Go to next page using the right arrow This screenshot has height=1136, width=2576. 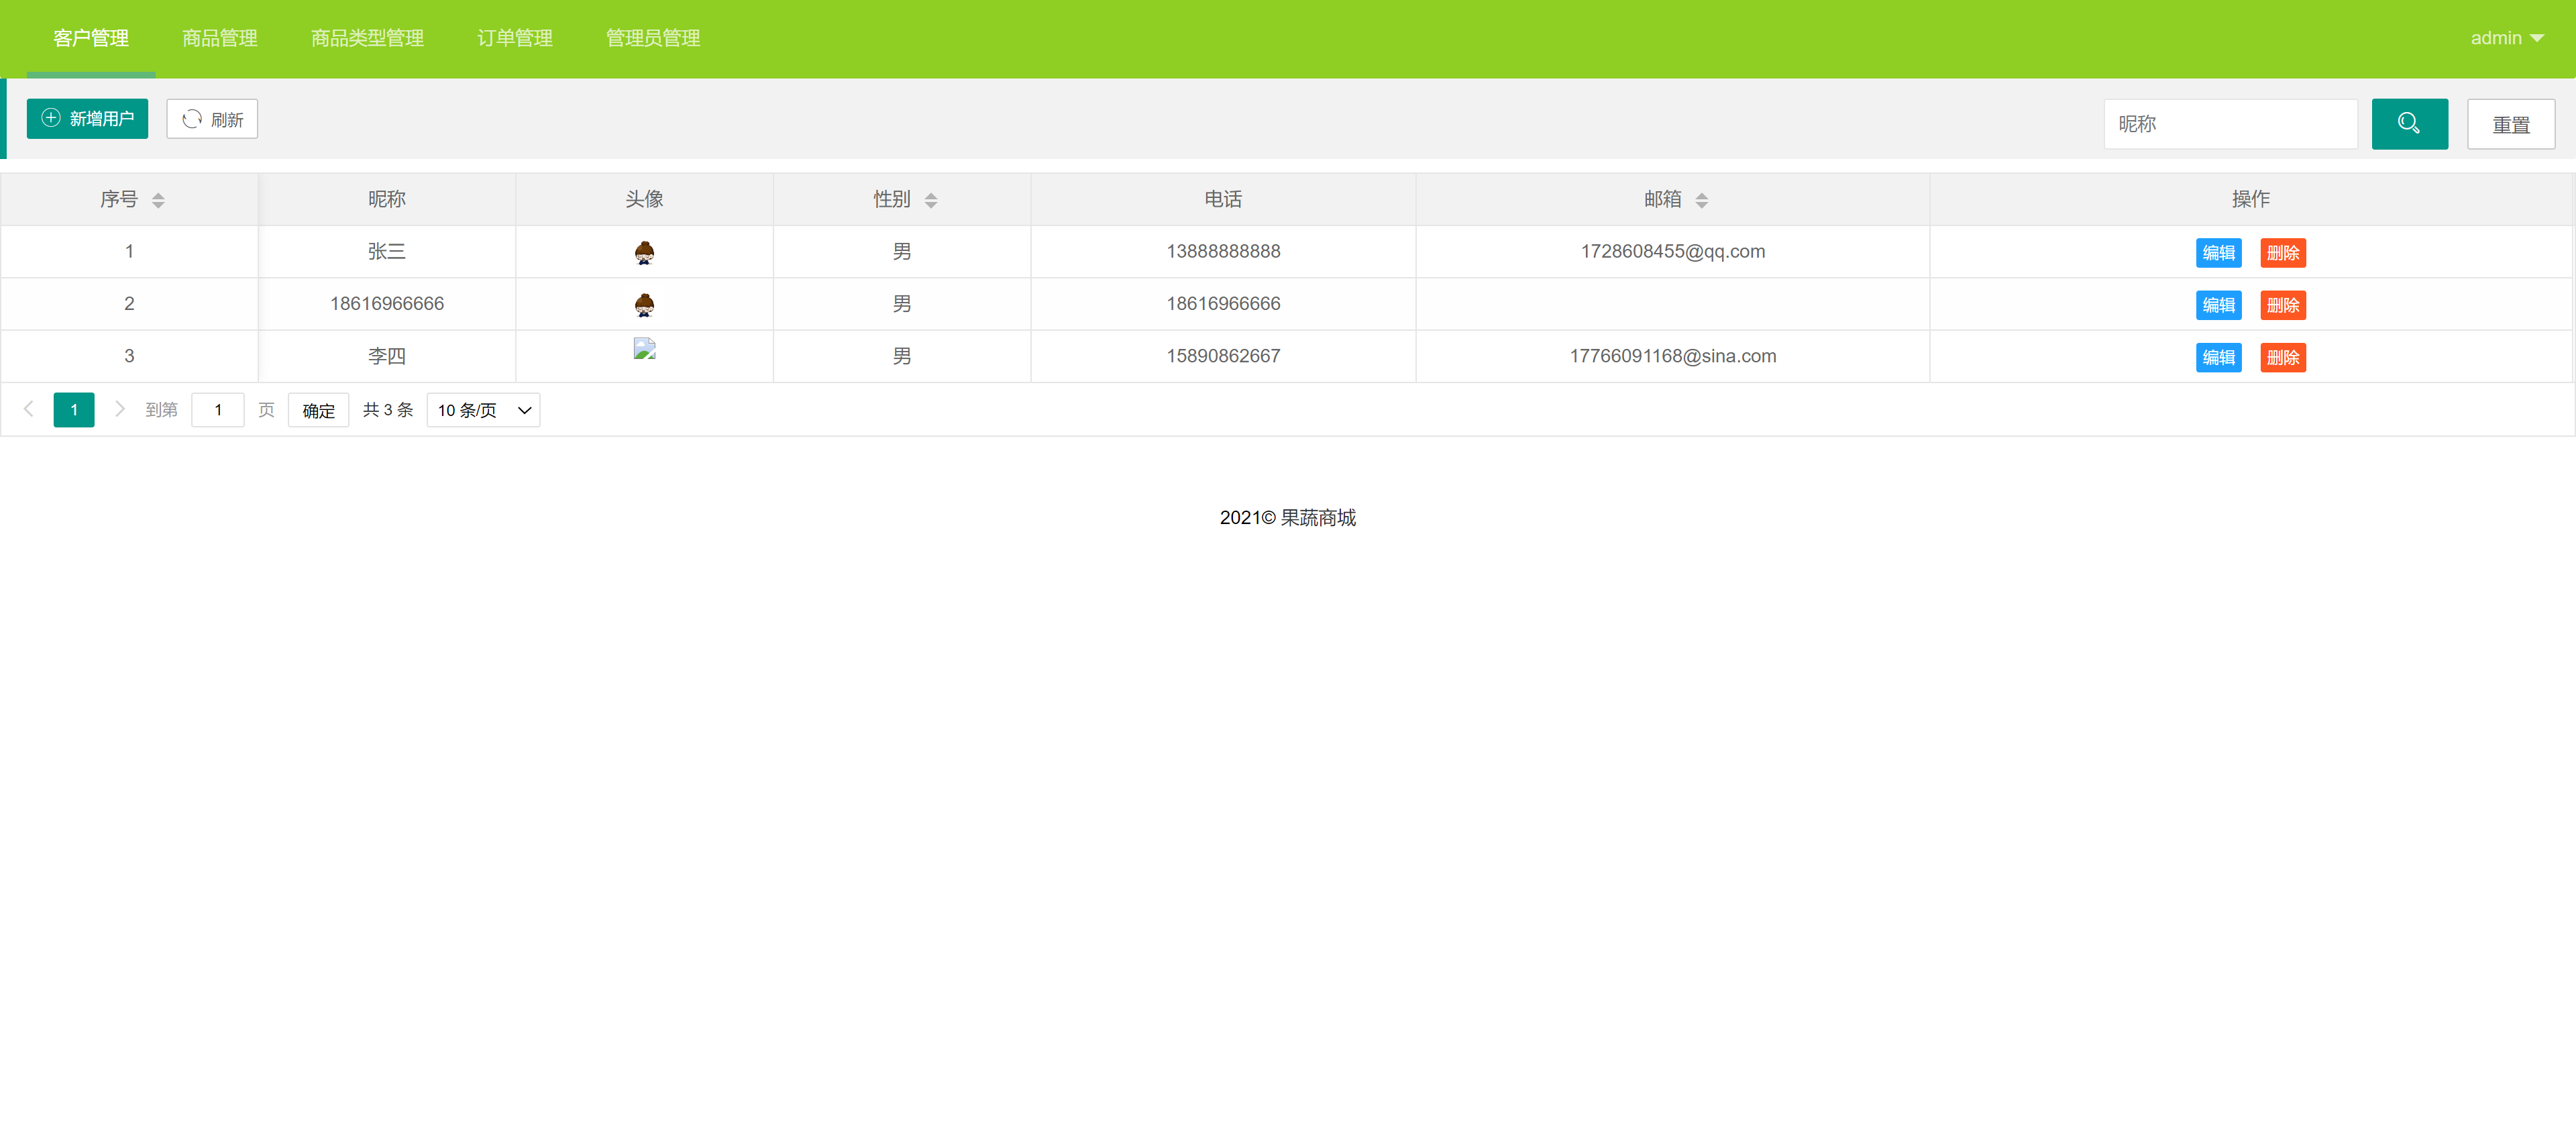120,409
